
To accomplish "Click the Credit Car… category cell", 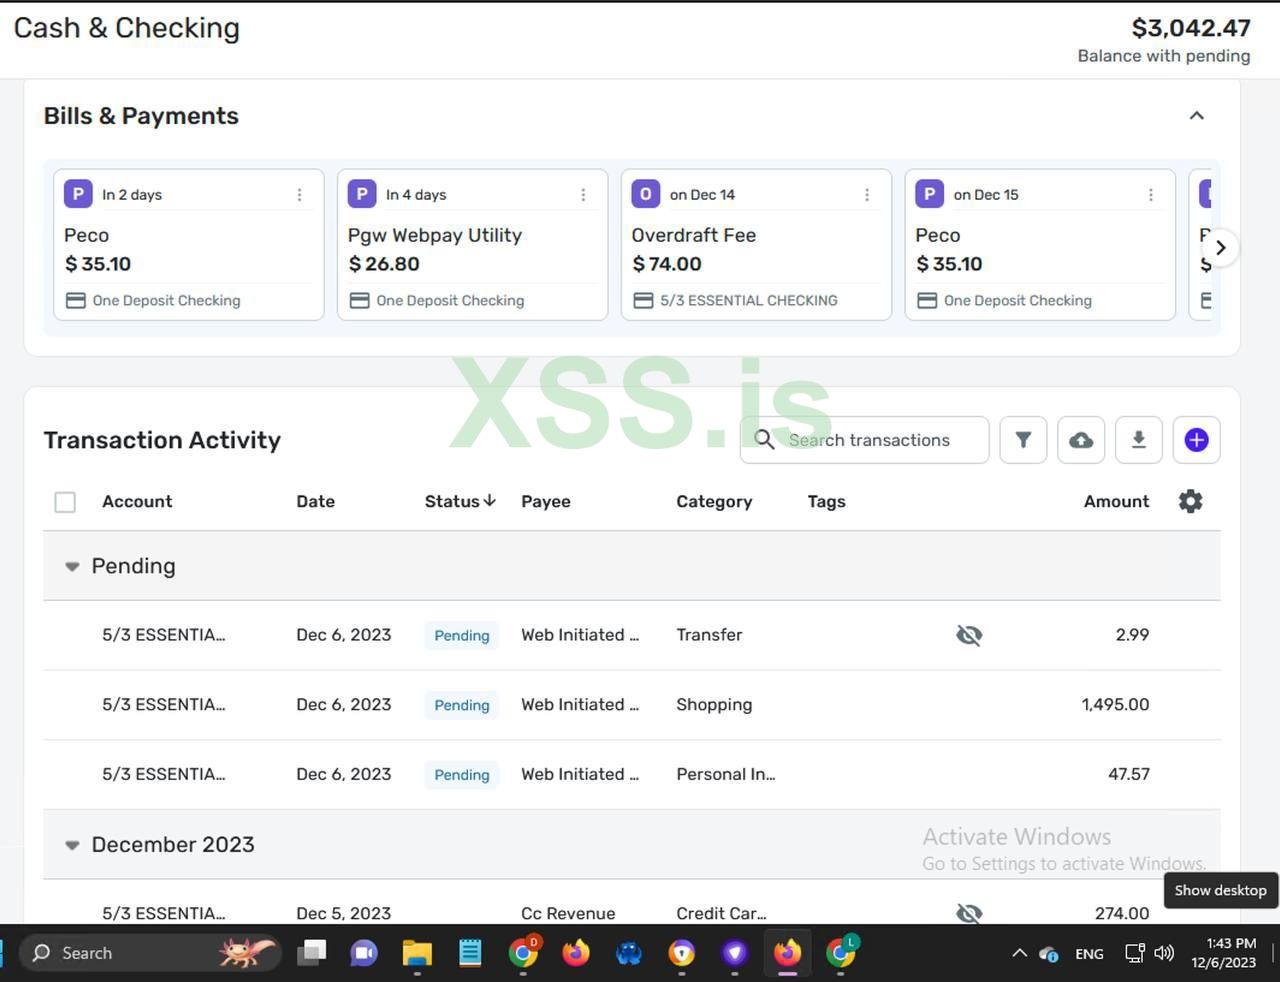I will coord(721,913).
